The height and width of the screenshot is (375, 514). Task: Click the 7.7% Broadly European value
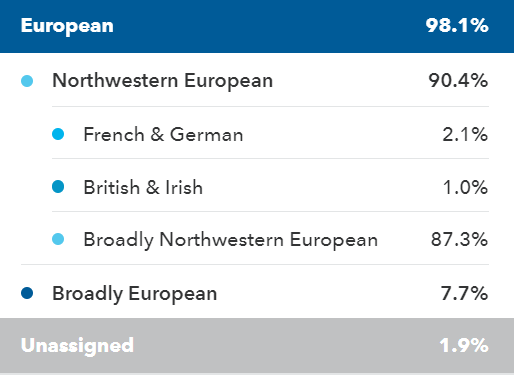(x=465, y=293)
